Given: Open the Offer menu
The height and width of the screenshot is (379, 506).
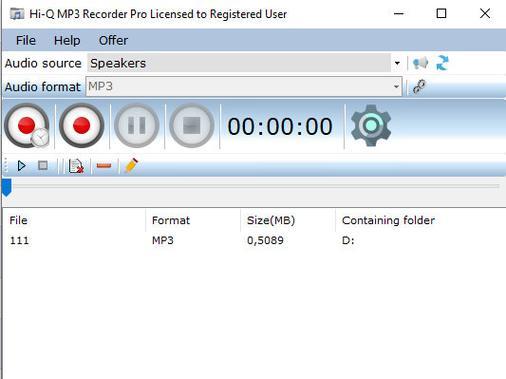Looking at the screenshot, I should pyautogui.click(x=113, y=40).
